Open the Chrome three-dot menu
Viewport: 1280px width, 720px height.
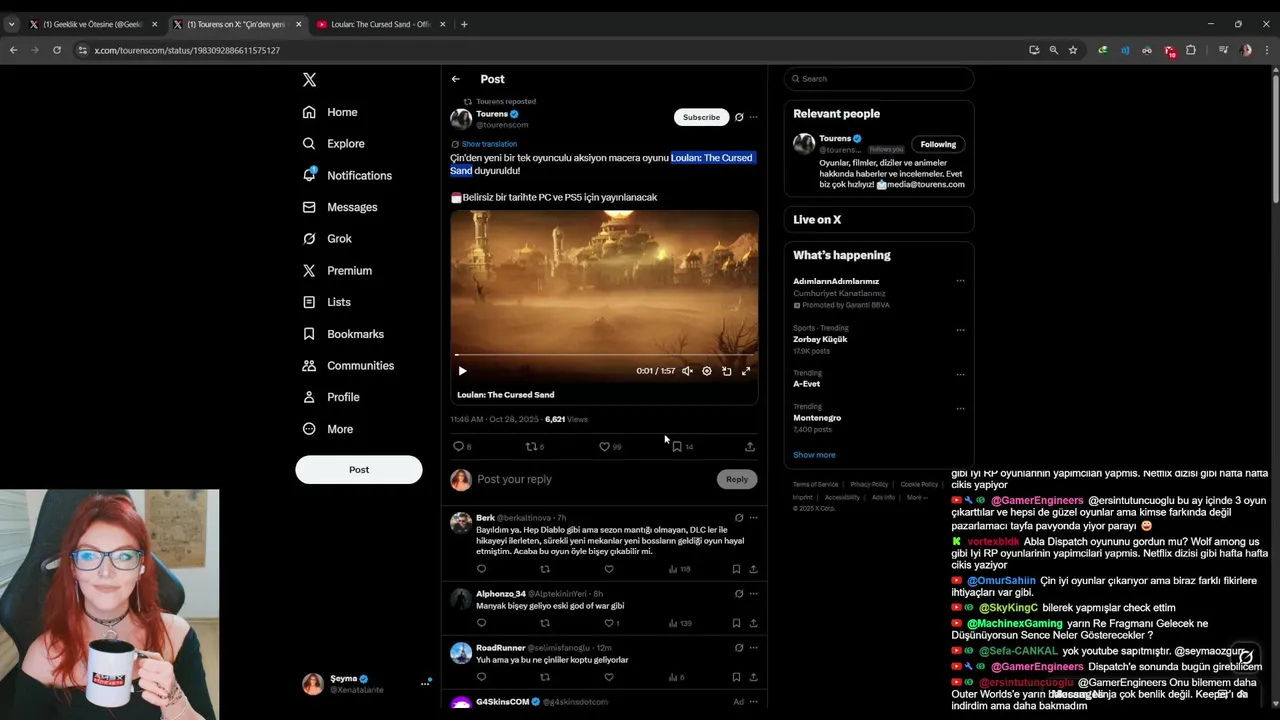tap(1268, 50)
